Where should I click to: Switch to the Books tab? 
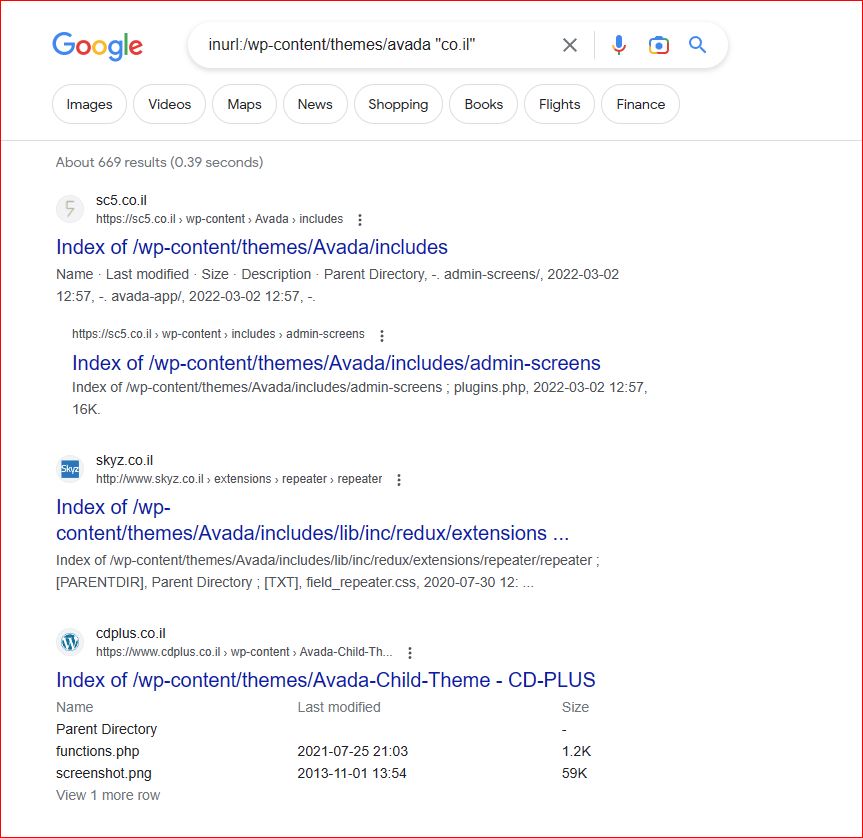(484, 104)
